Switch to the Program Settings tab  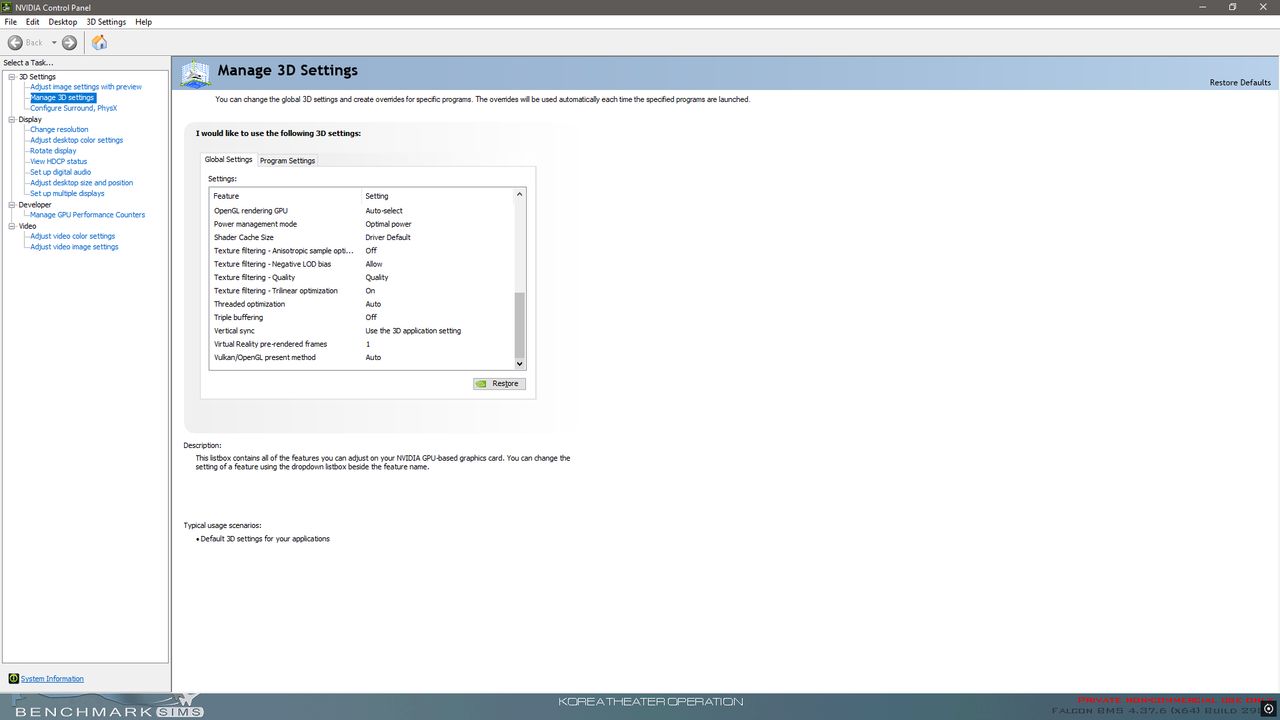(x=287, y=160)
